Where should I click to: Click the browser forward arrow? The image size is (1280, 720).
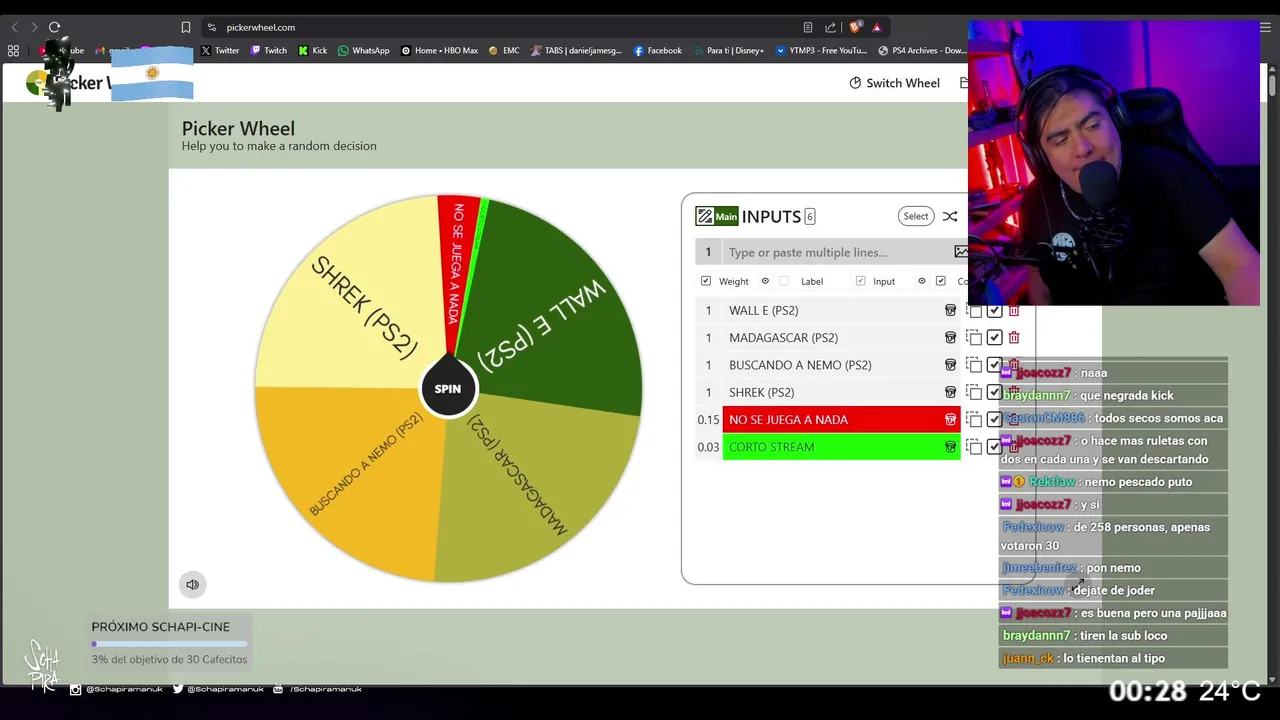coord(34,27)
